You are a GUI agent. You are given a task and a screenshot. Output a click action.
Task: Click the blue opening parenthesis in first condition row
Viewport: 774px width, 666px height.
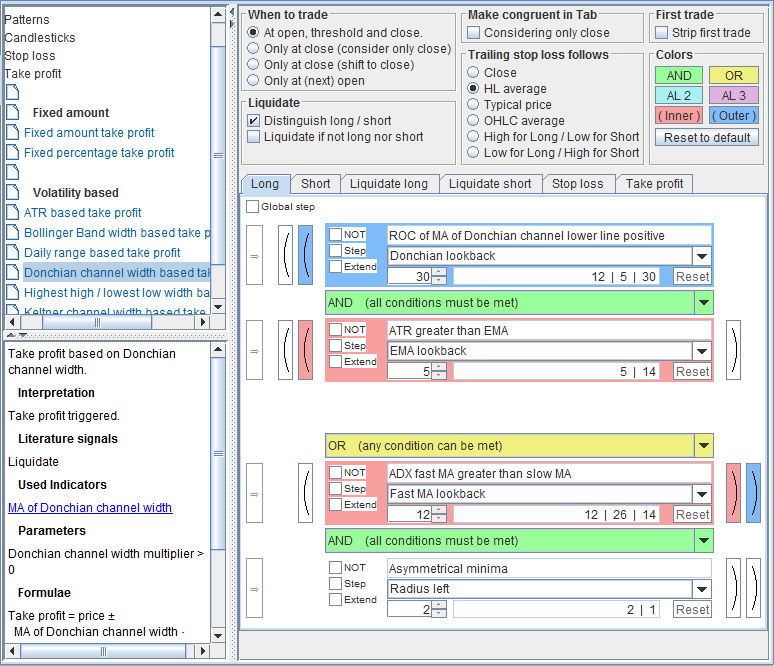(x=305, y=256)
